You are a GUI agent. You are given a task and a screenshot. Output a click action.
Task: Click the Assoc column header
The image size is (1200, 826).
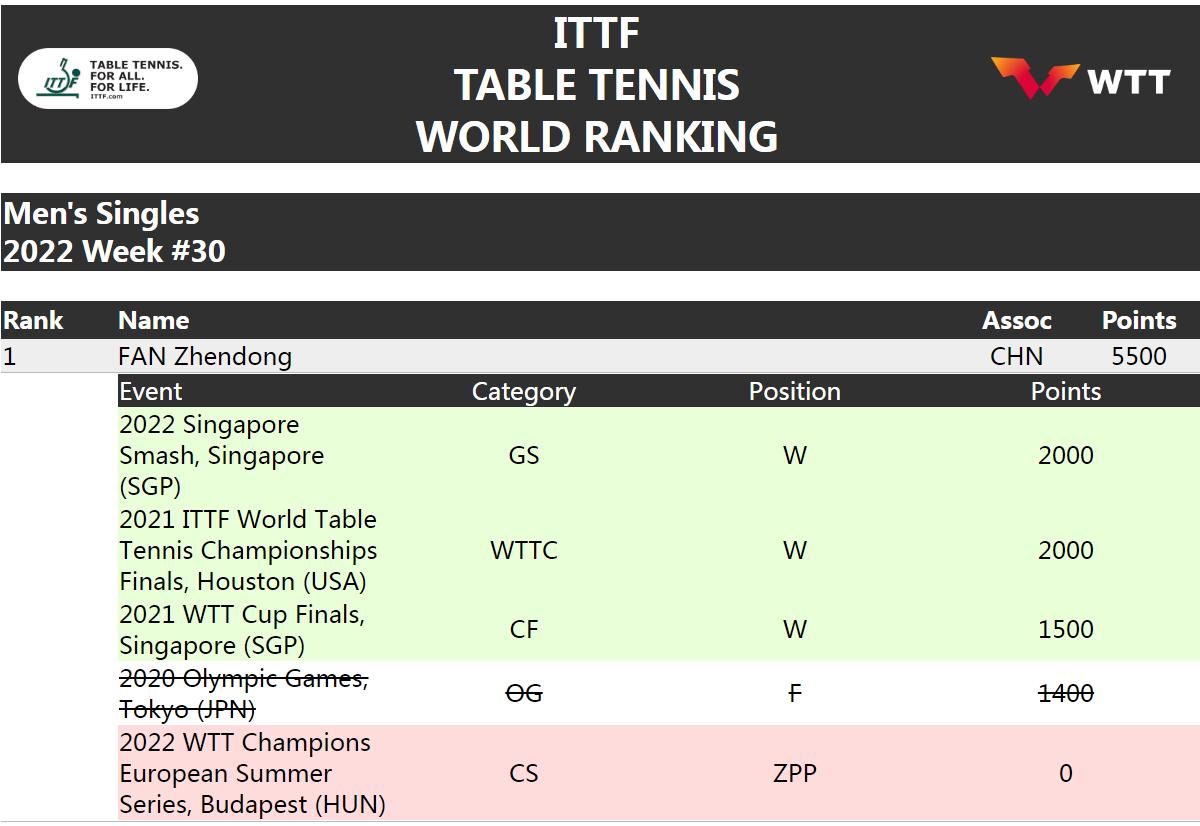tap(1016, 320)
